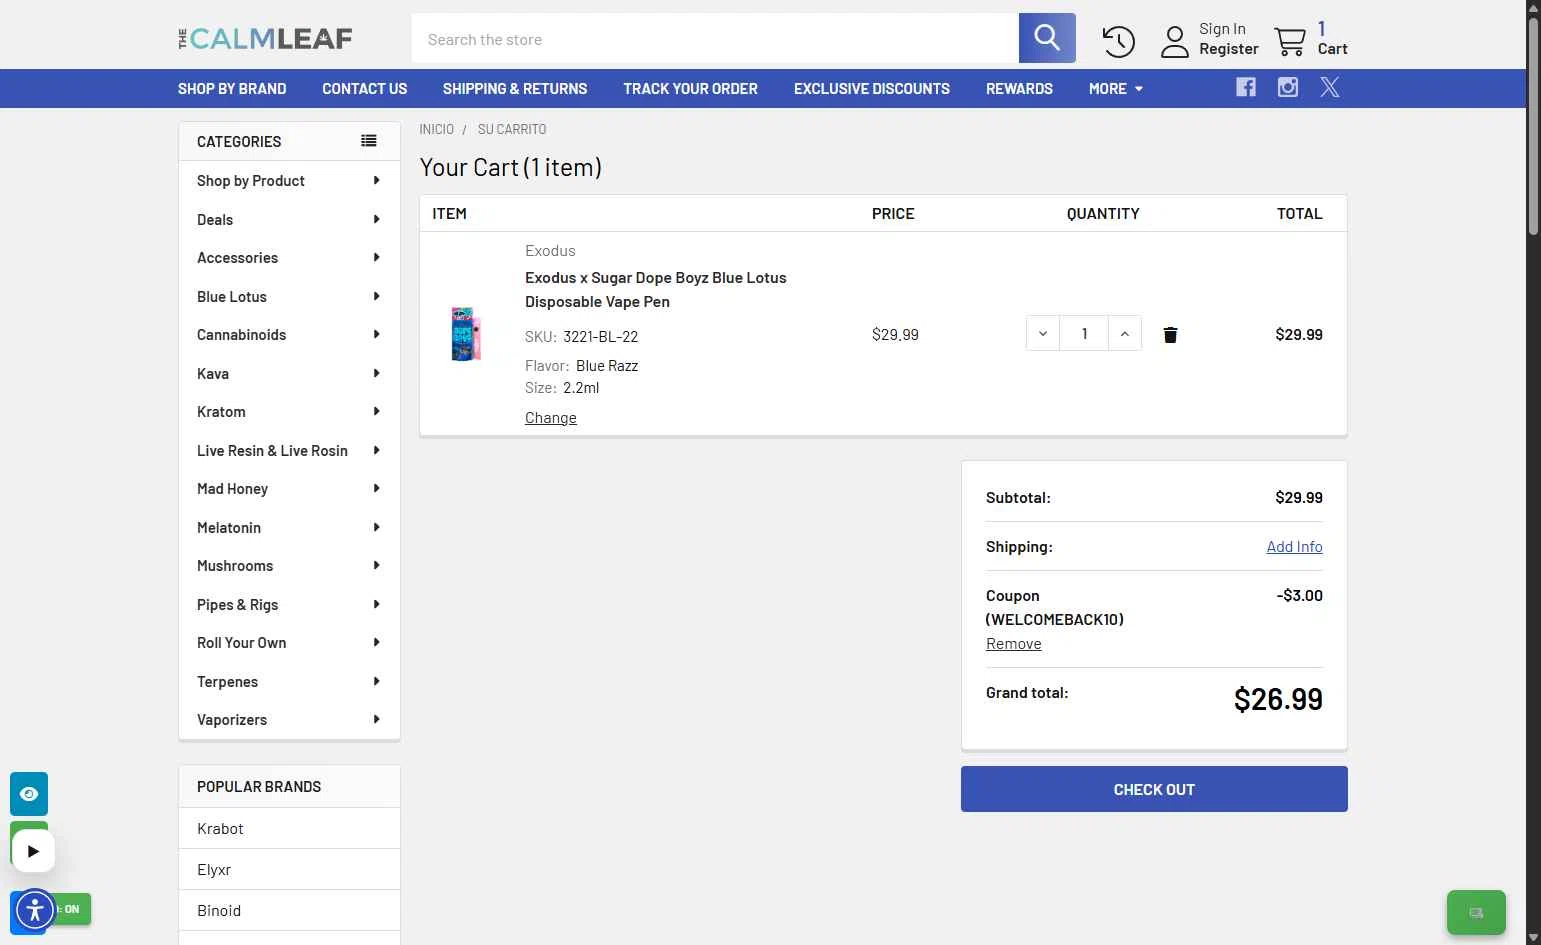Open Pipes & Rigs category
Screen dimensions: 1541x945
289,605
